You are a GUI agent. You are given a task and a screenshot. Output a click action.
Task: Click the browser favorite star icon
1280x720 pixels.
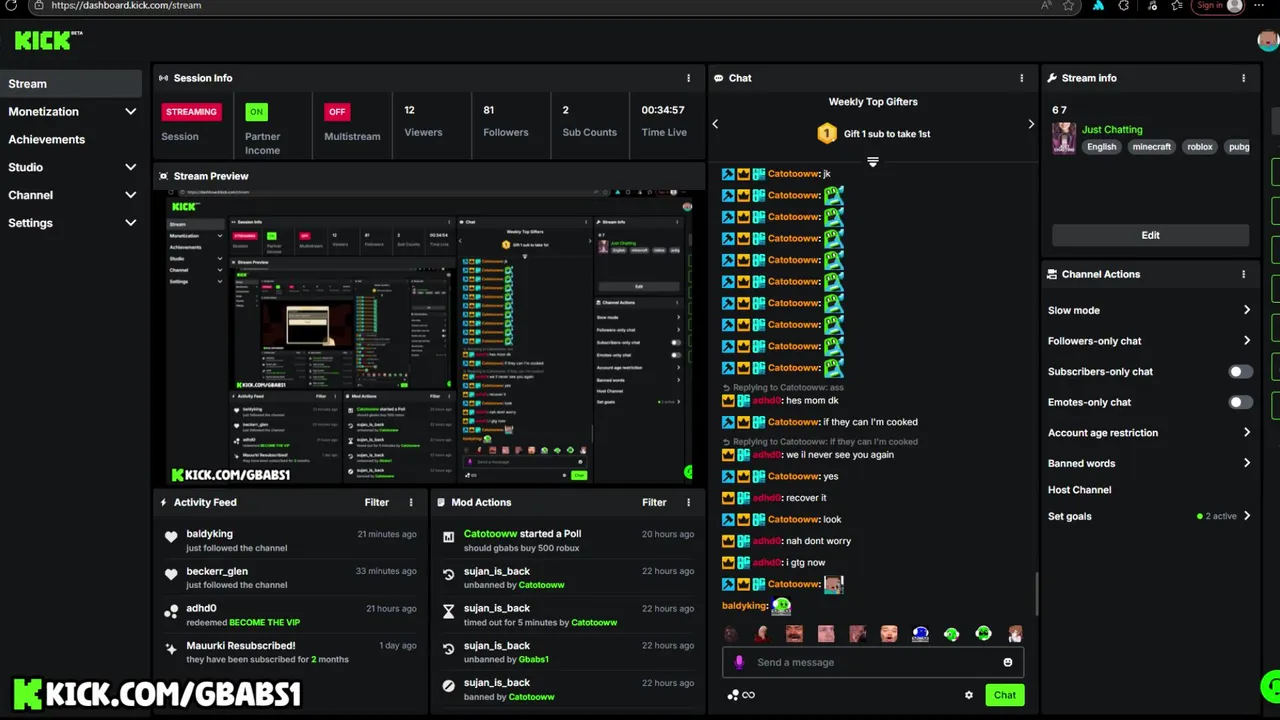[1068, 5]
